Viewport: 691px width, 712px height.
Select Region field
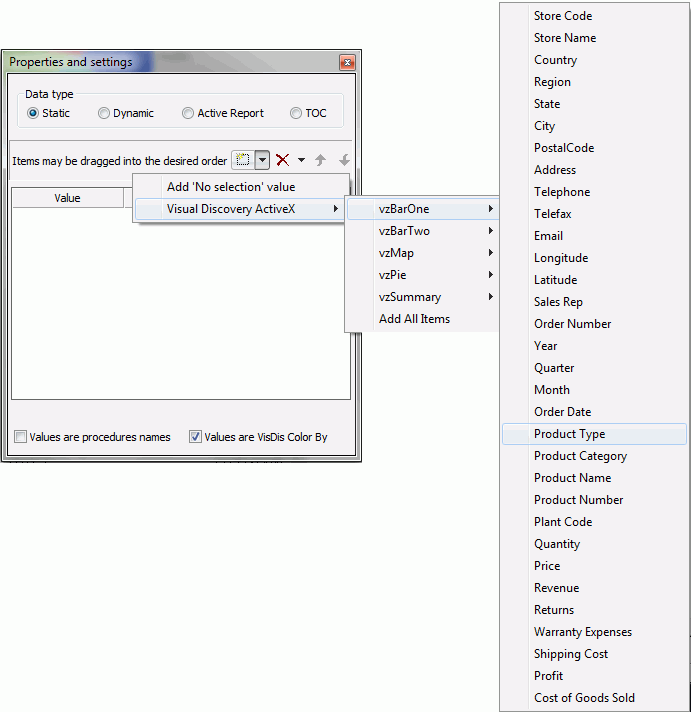[594, 82]
